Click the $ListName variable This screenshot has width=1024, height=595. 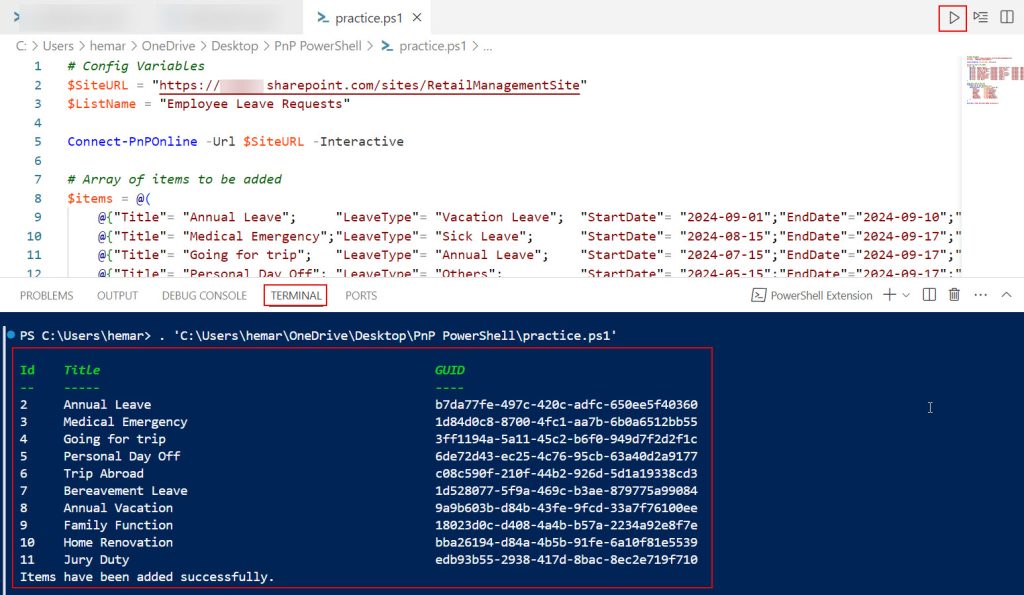(x=101, y=104)
